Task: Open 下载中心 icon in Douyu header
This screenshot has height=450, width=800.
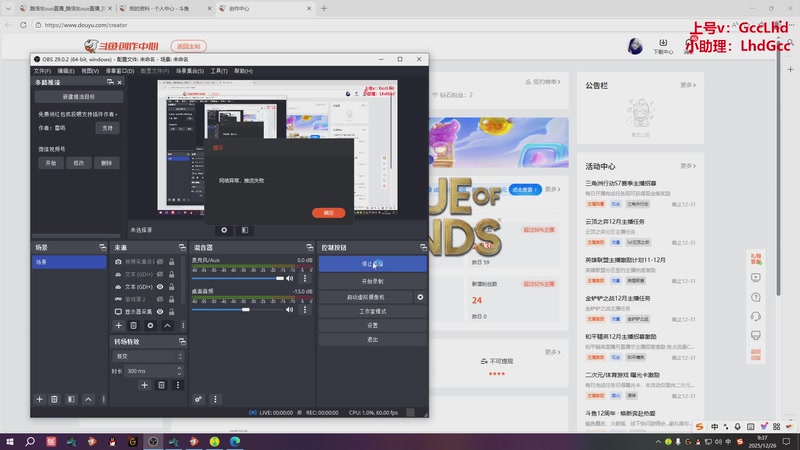Action: click(663, 46)
